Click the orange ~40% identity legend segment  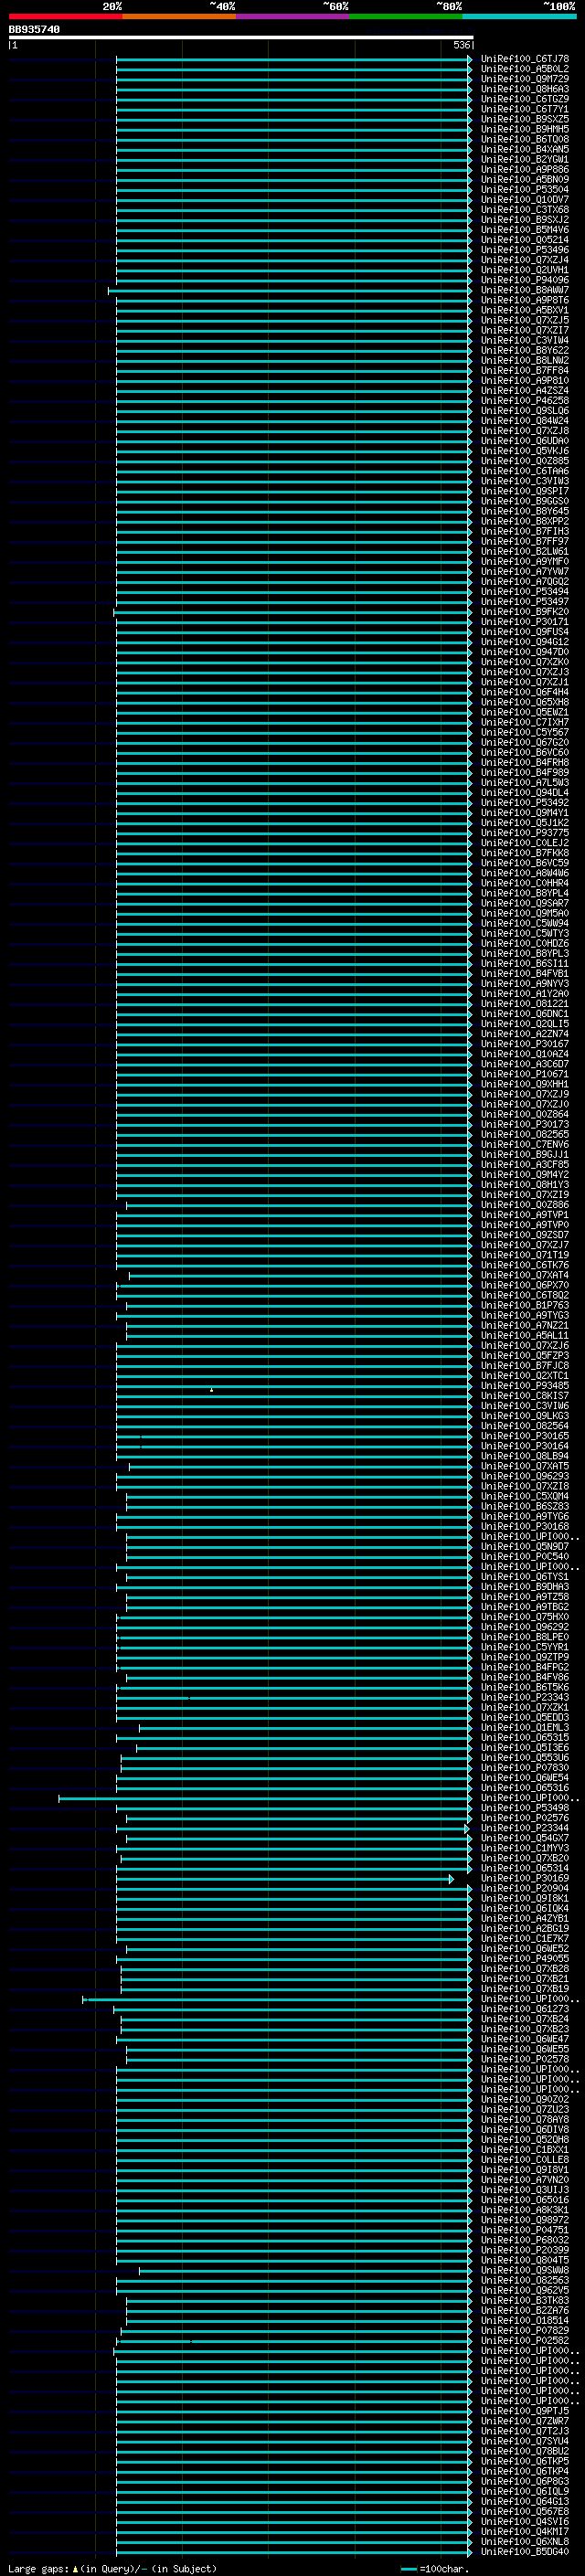pos(179,16)
